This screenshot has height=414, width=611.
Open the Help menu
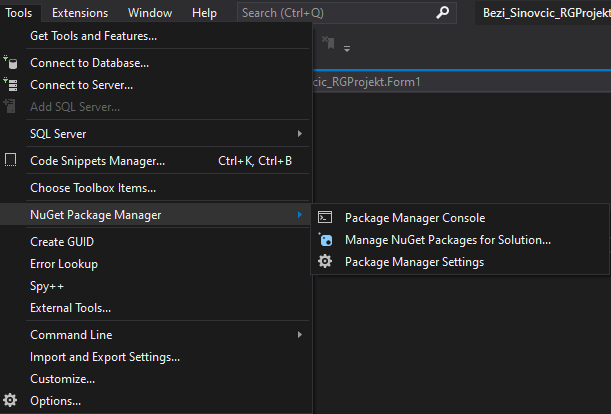[x=204, y=13]
